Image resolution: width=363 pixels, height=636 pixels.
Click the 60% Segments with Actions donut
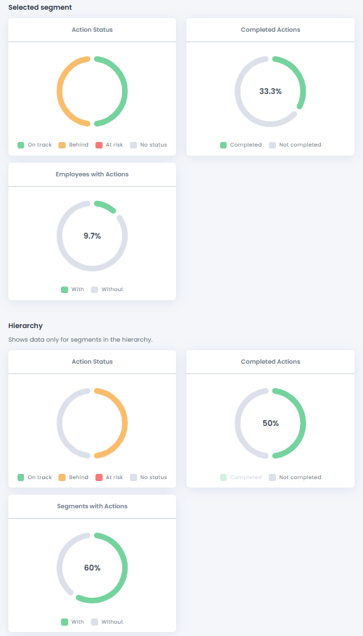click(92, 568)
